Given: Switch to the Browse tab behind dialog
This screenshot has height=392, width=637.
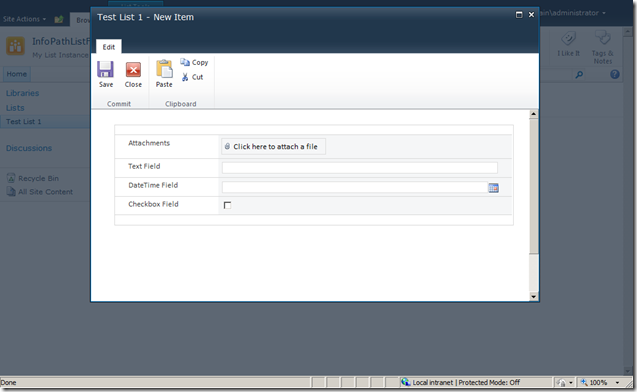Looking at the screenshot, I should tap(81, 19).
